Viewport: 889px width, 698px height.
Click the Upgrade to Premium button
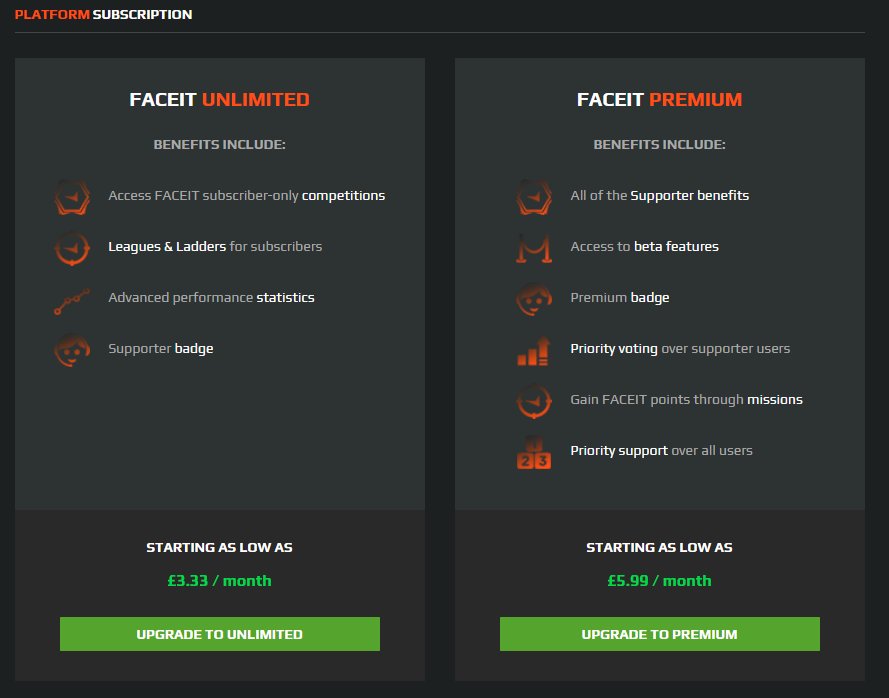point(659,634)
